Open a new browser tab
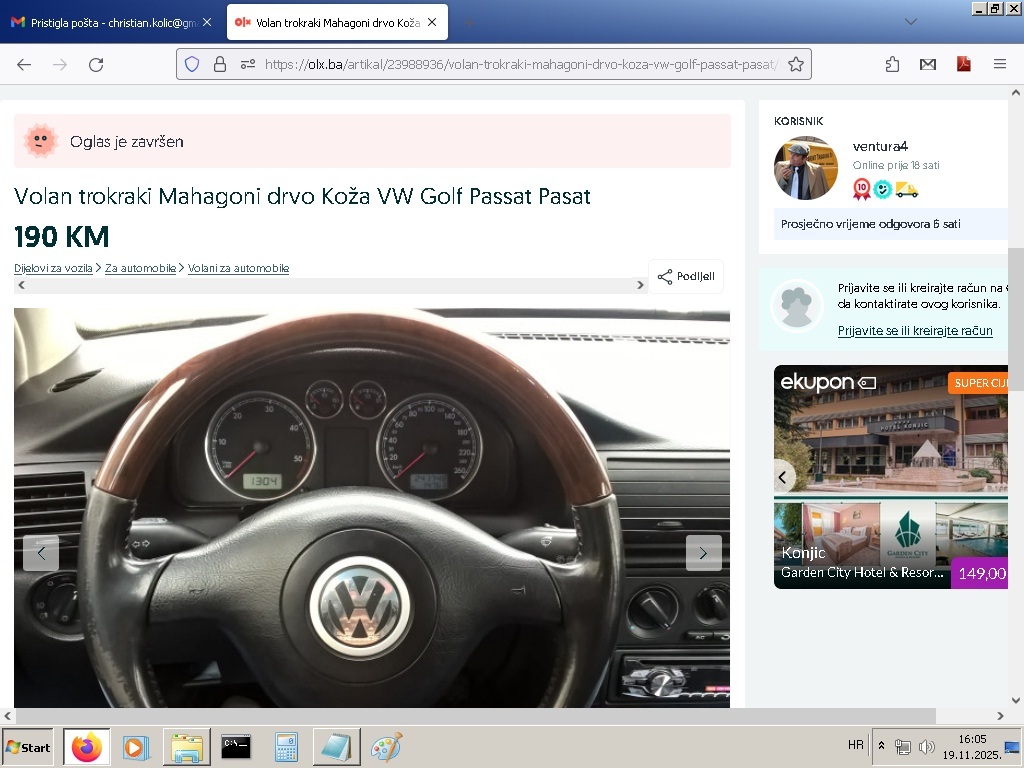This screenshot has height=768, width=1024. (470, 23)
